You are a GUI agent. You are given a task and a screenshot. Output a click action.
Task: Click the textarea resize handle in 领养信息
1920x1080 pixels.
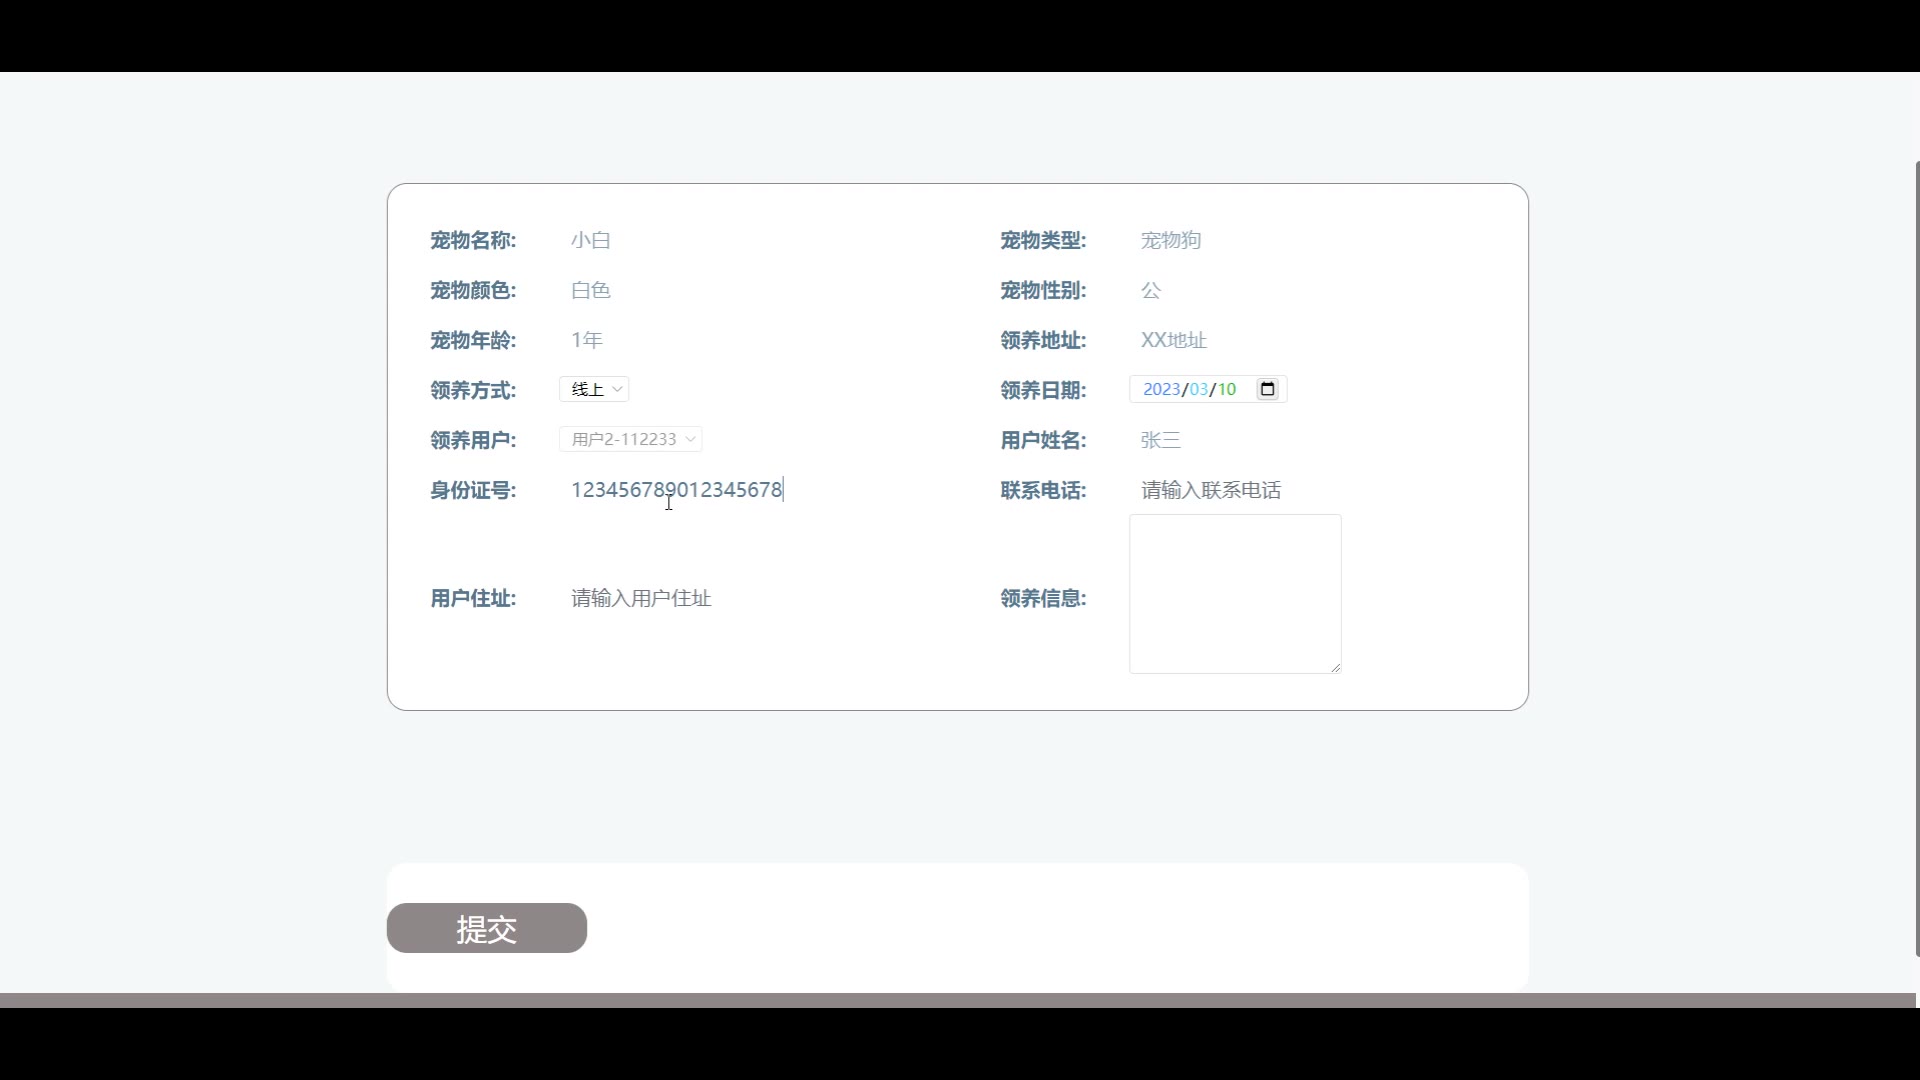pos(1335,667)
